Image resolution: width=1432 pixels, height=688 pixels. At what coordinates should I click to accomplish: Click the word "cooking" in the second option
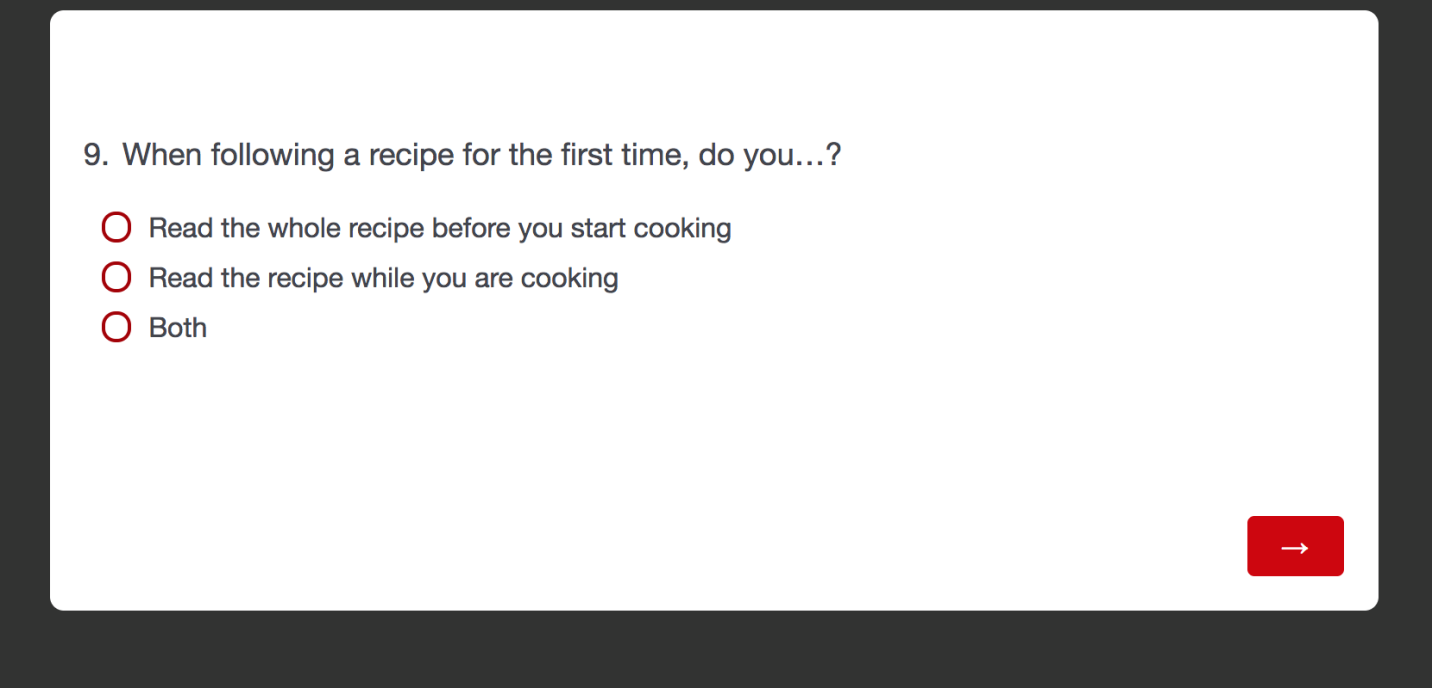[569, 277]
